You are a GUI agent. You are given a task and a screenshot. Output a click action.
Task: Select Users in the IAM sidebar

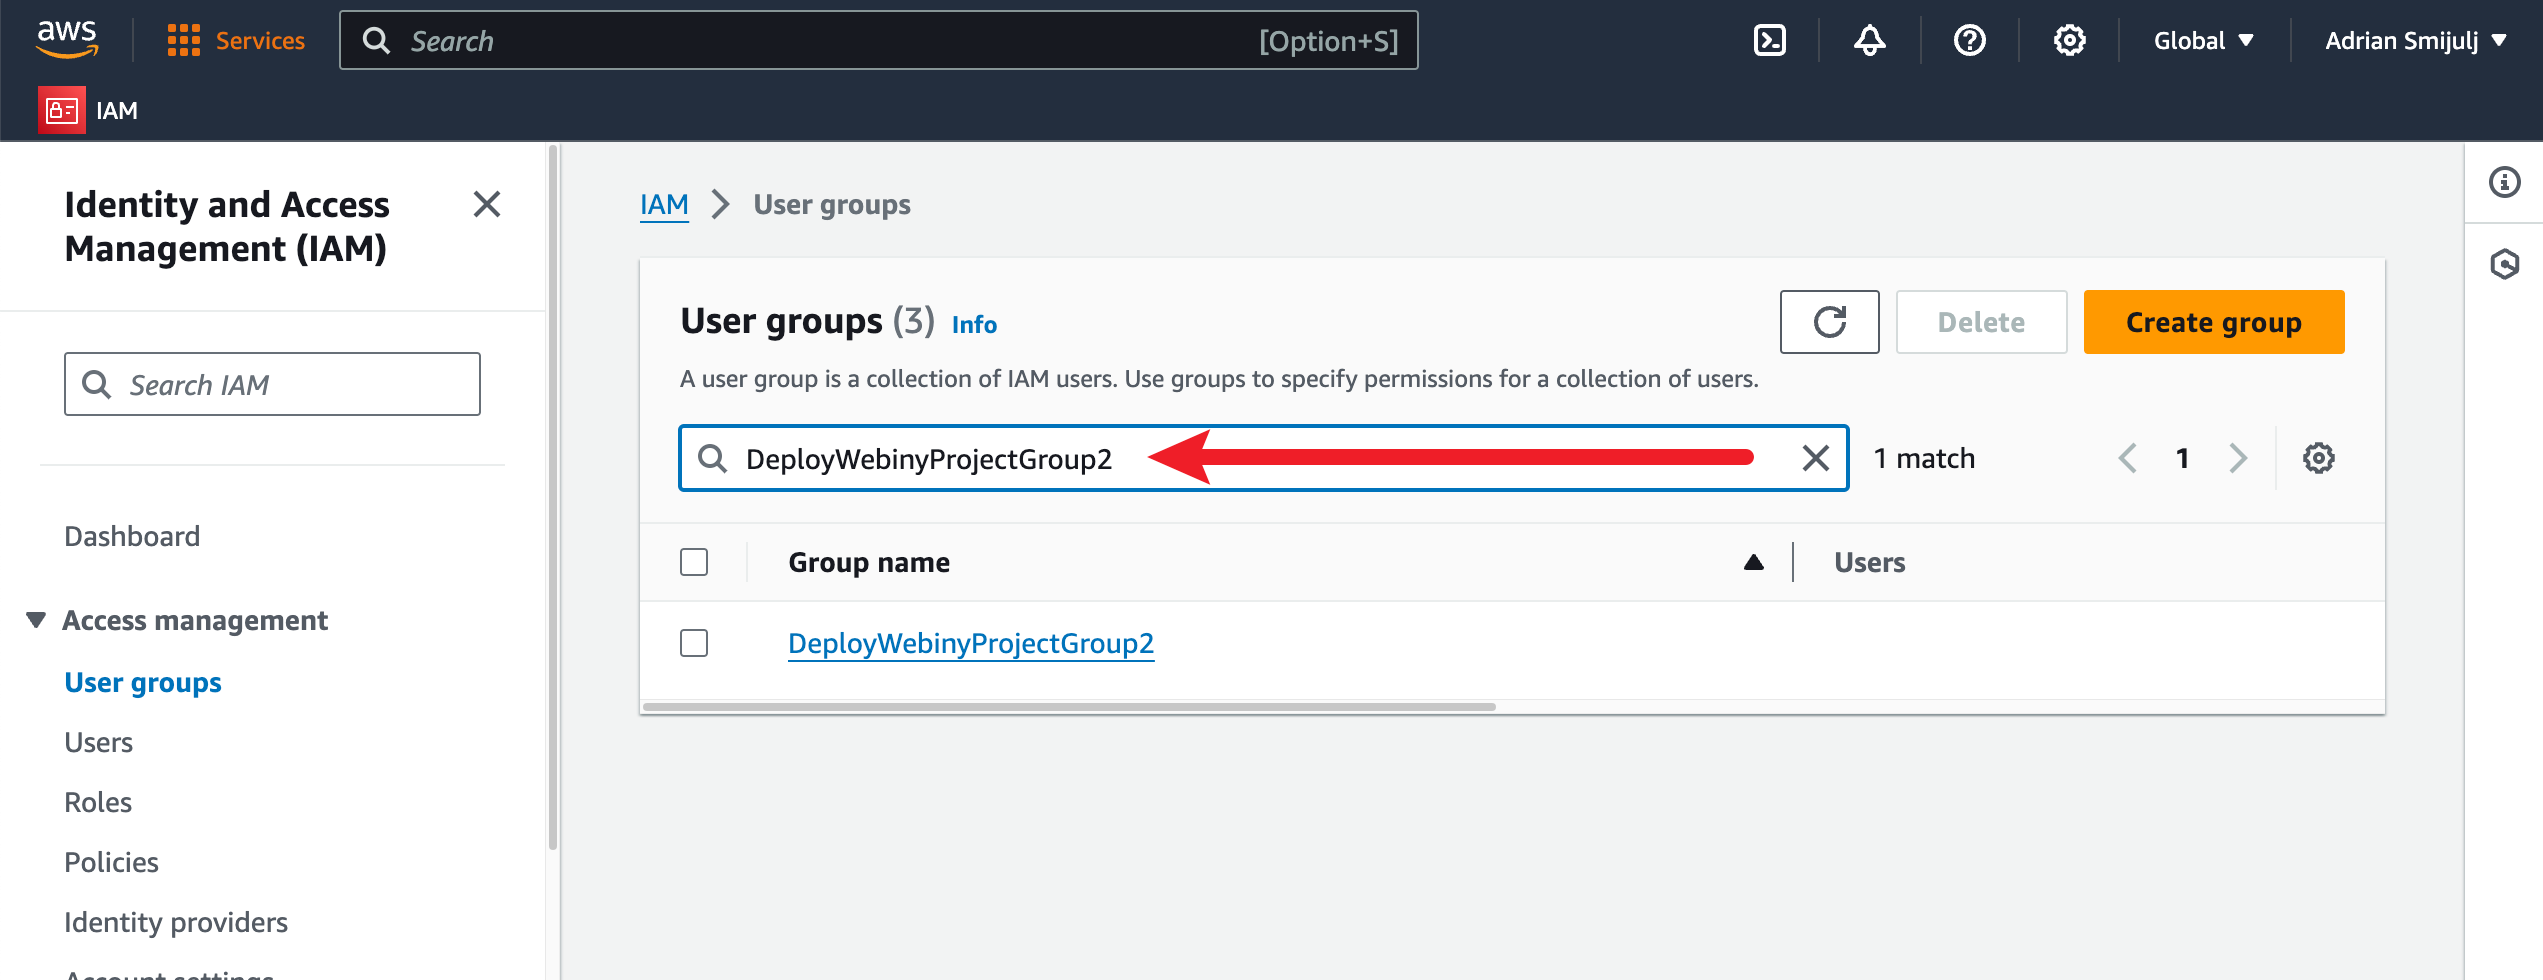tap(98, 742)
